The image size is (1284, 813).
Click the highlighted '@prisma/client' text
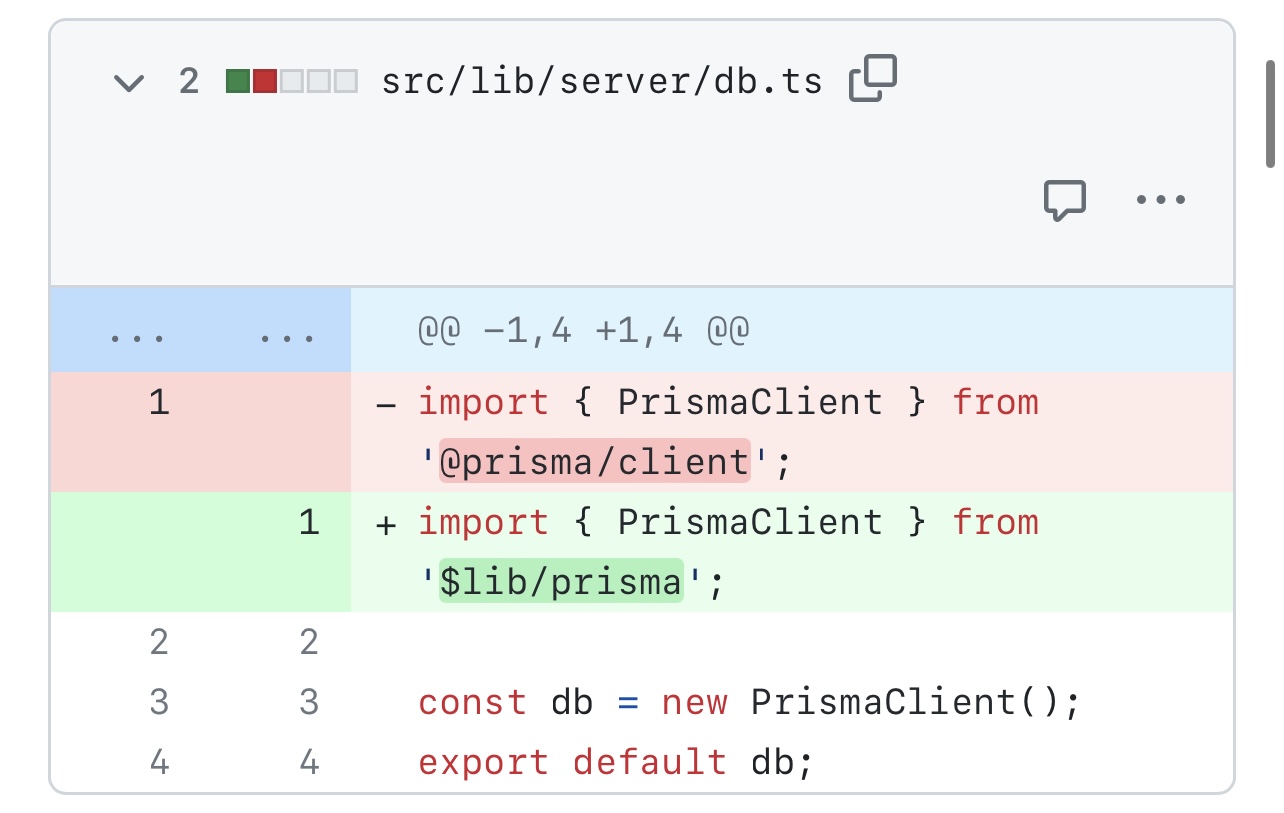(595, 461)
